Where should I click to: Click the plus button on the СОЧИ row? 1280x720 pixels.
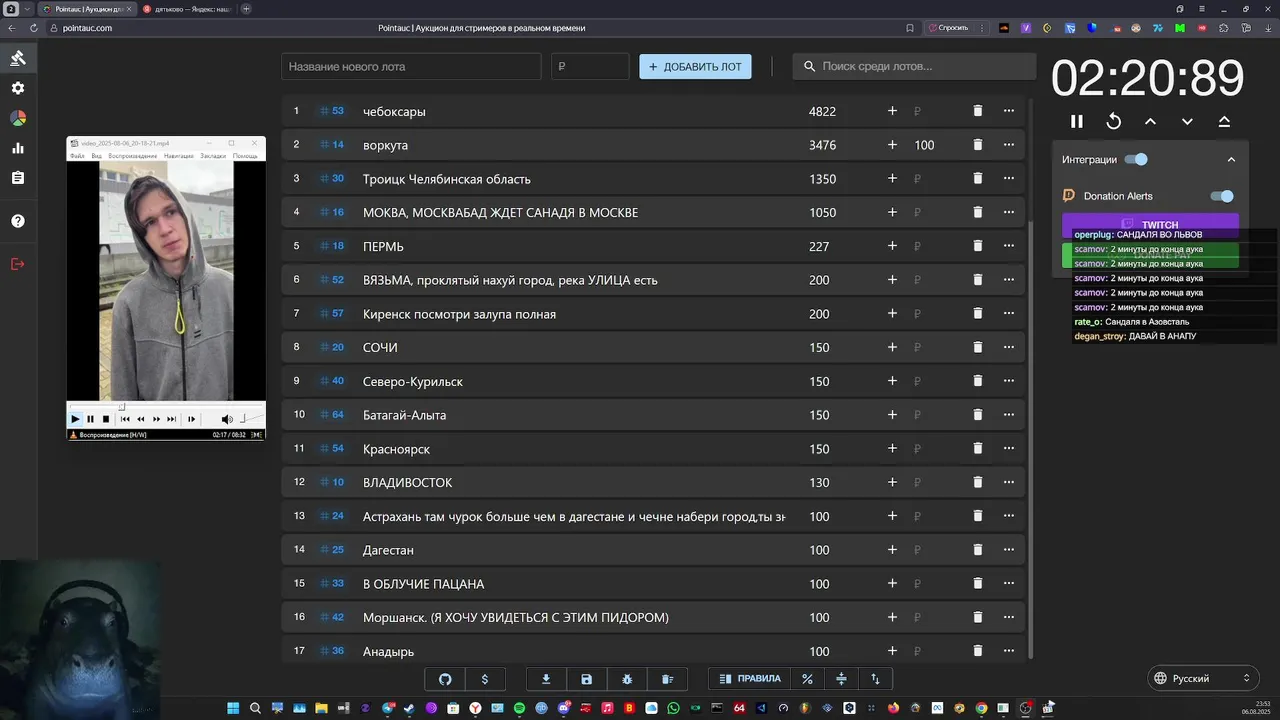(x=892, y=347)
